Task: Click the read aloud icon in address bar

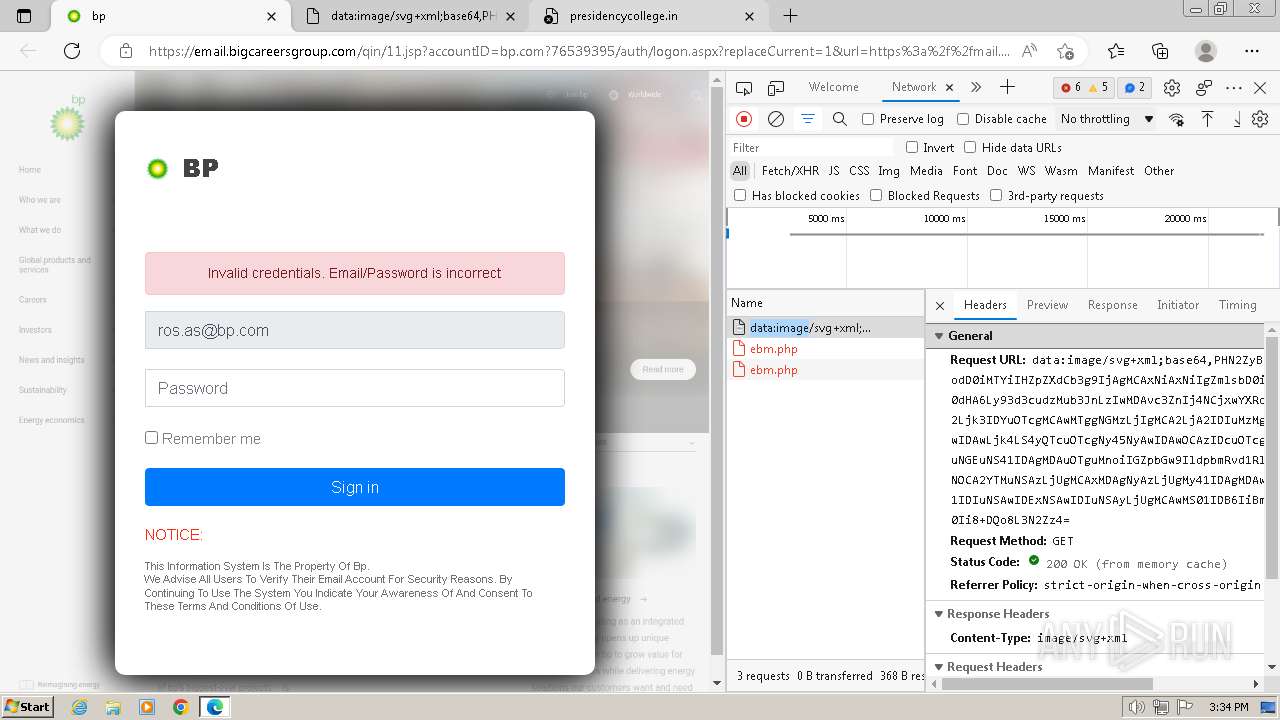Action: pyautogui.click(x=1029, y=51)
